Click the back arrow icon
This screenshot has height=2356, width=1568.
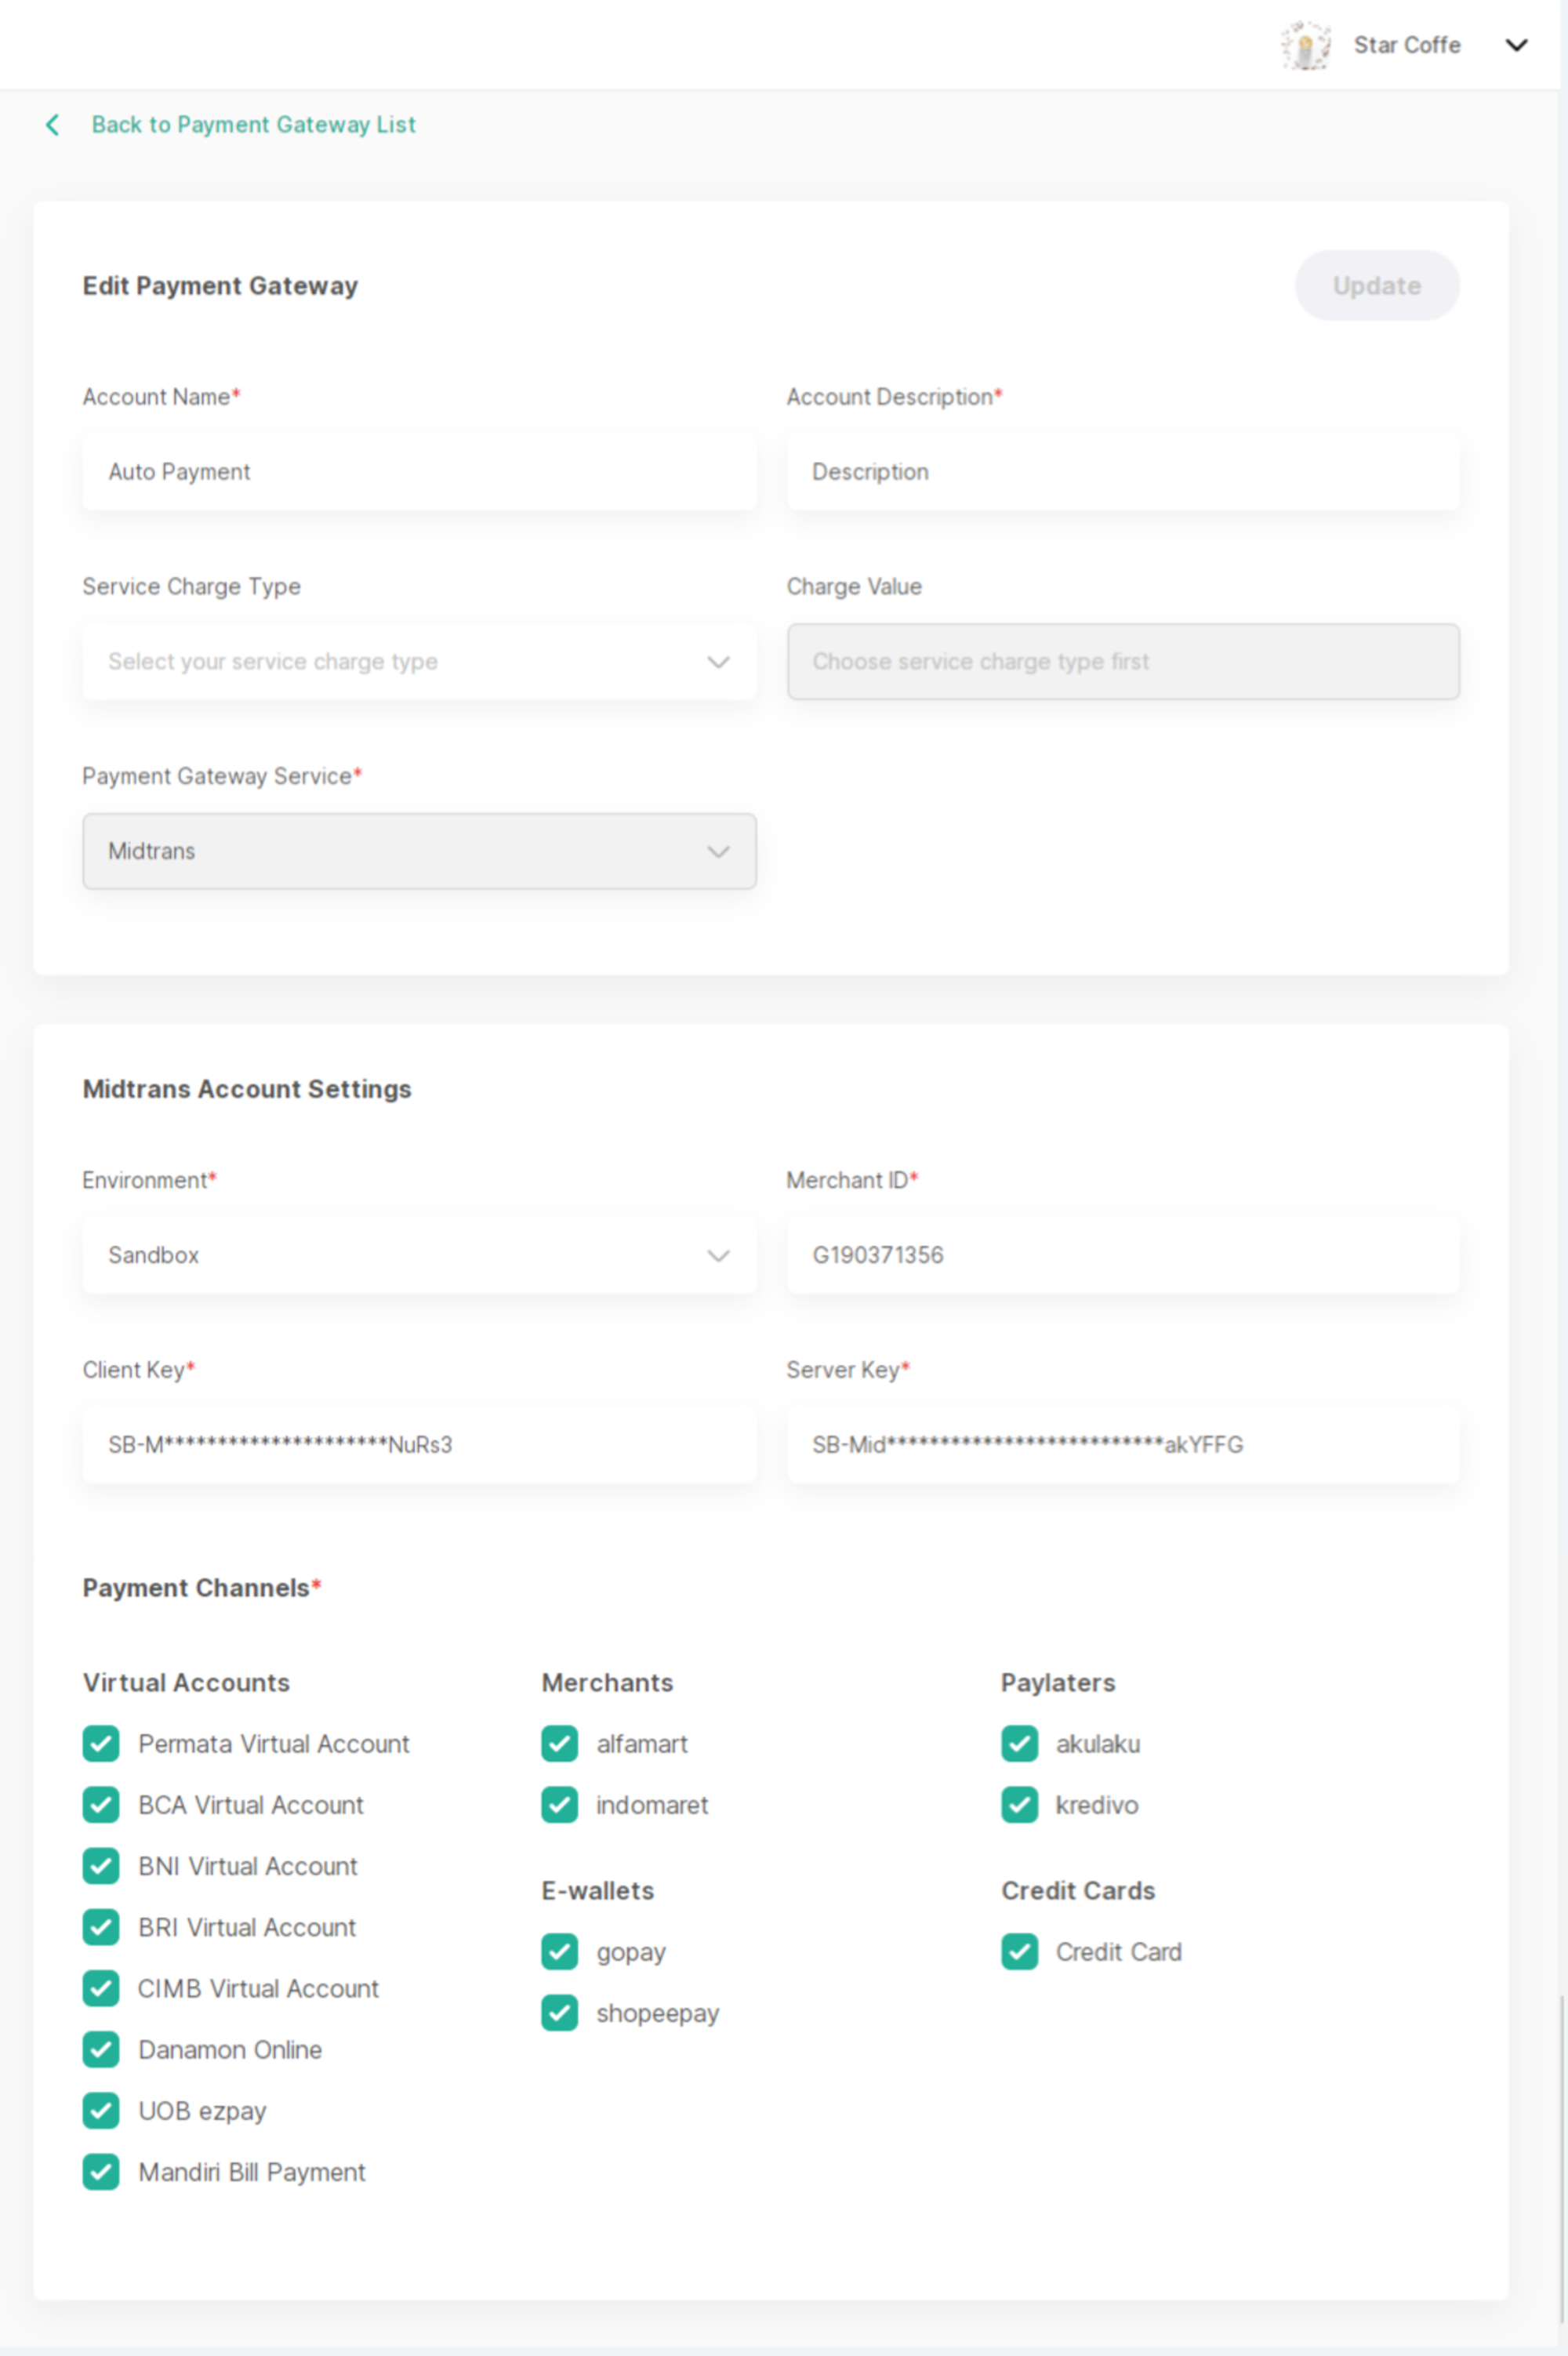[52, 125]
